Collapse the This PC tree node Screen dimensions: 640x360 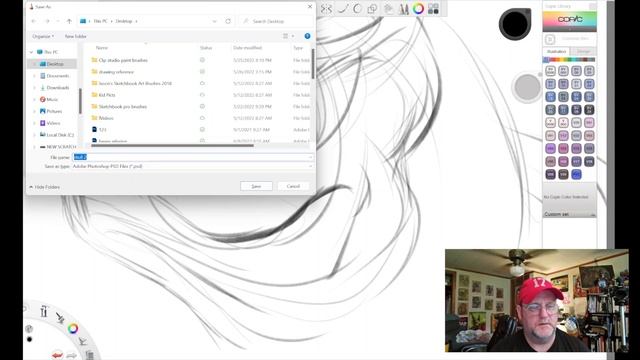pyautogui.click(x=31, y=52)
